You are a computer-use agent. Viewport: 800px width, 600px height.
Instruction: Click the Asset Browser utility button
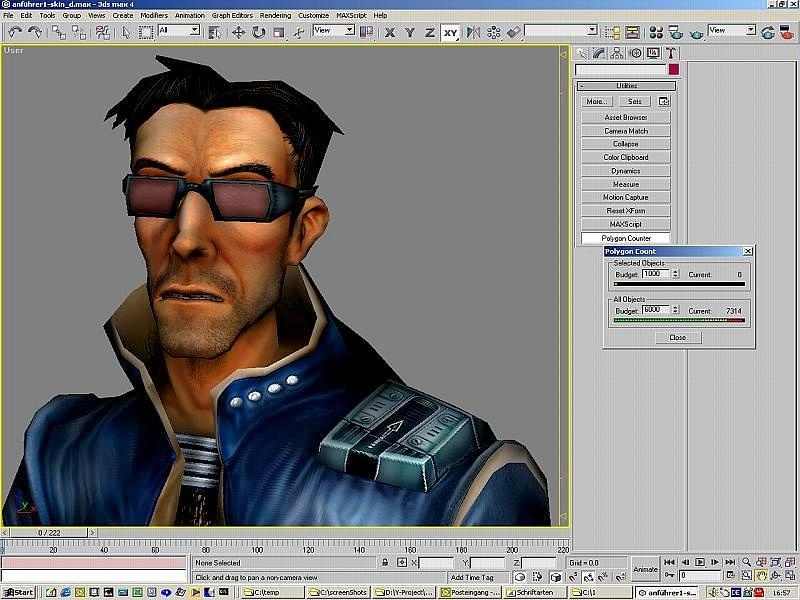626,117
